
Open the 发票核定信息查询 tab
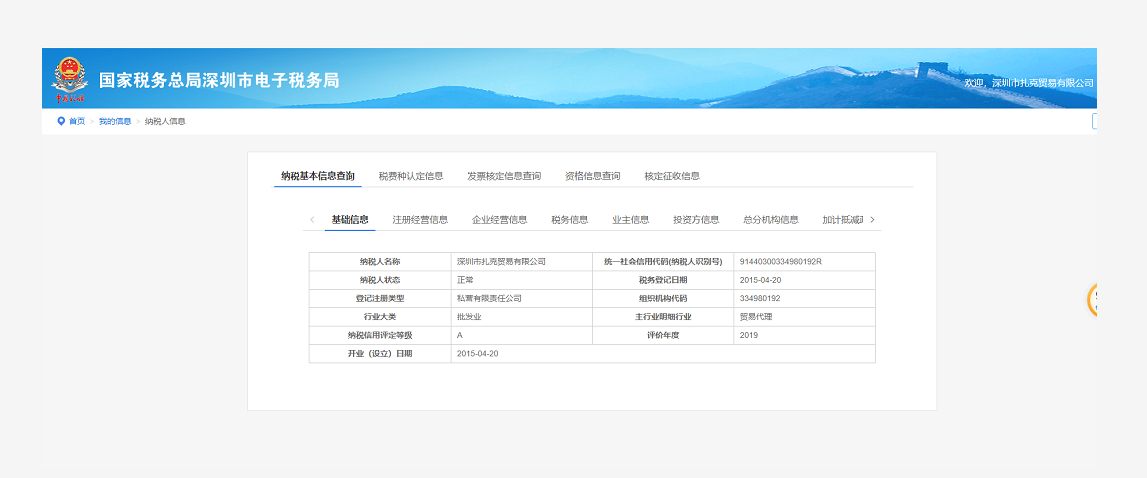click(503, 176)
